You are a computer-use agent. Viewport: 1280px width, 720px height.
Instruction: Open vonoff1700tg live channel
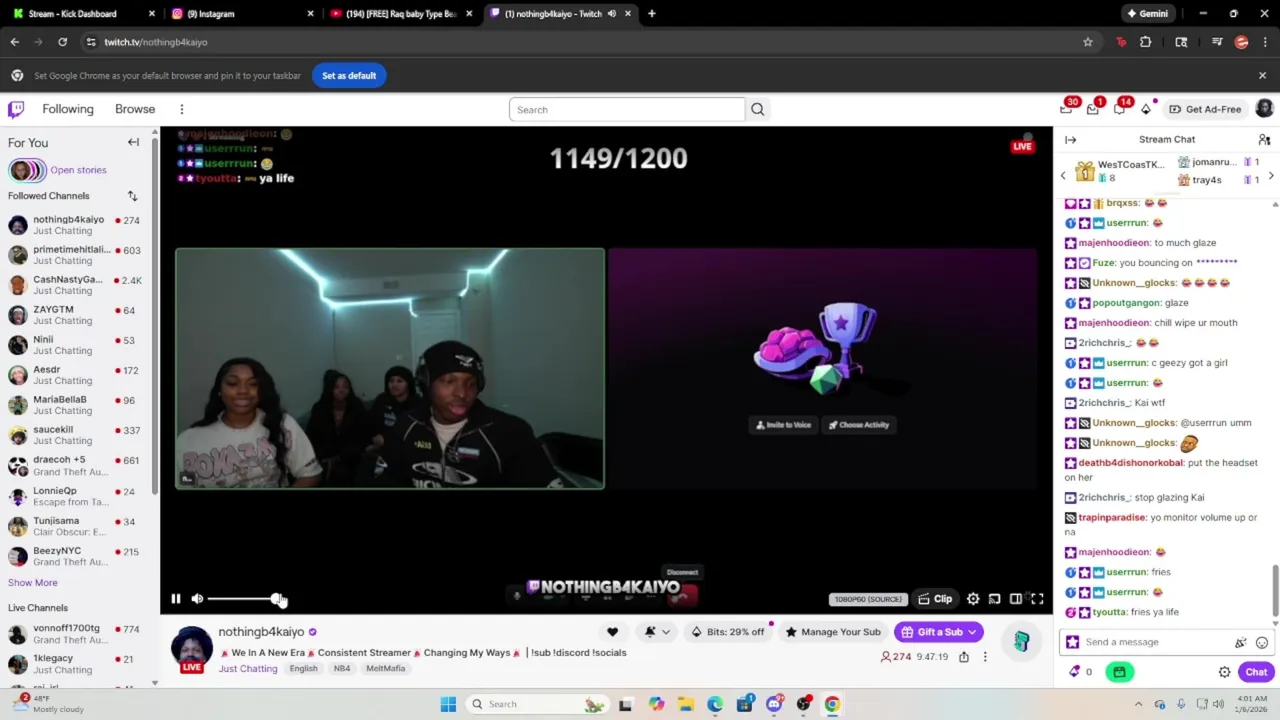coord(78,634)
